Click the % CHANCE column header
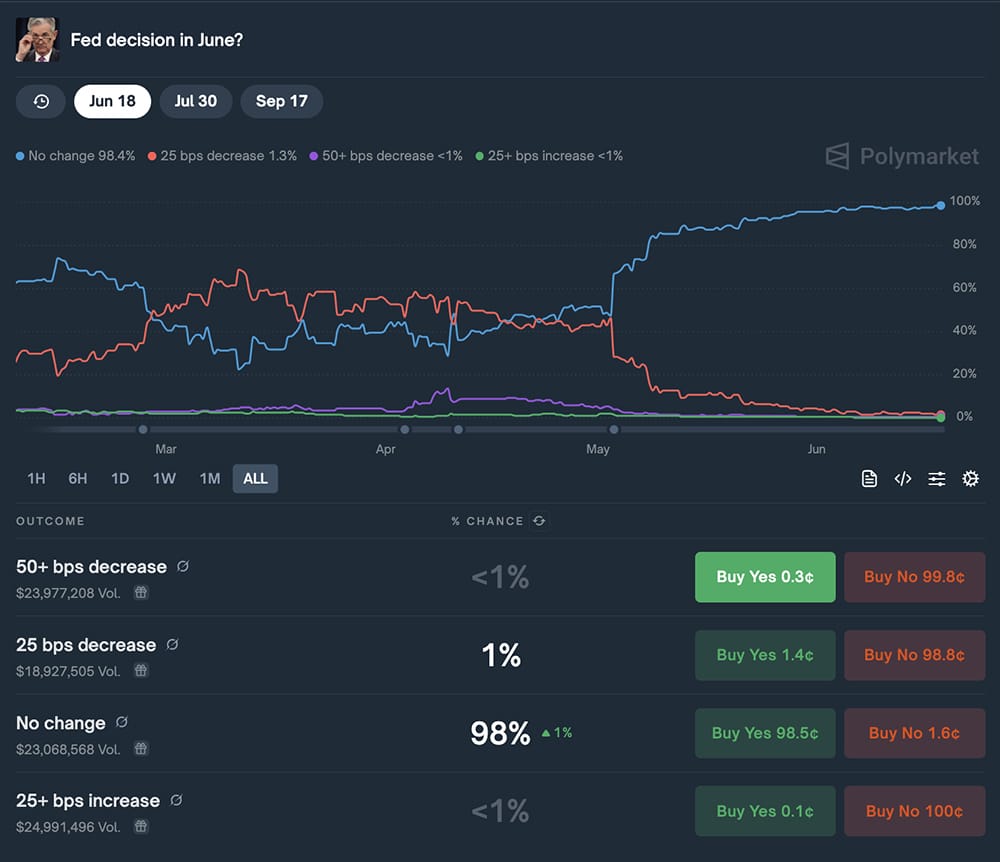 [488, 521]
